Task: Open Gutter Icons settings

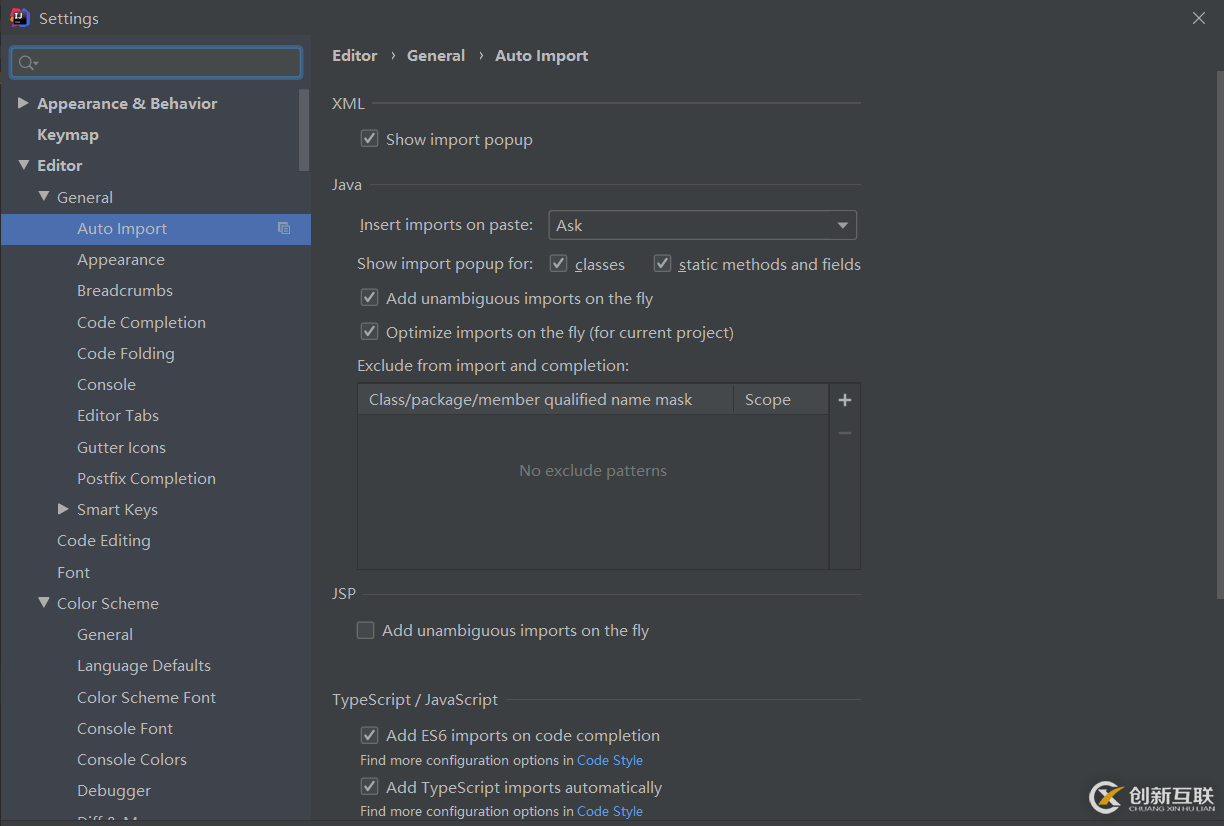Action: point(121,447)
